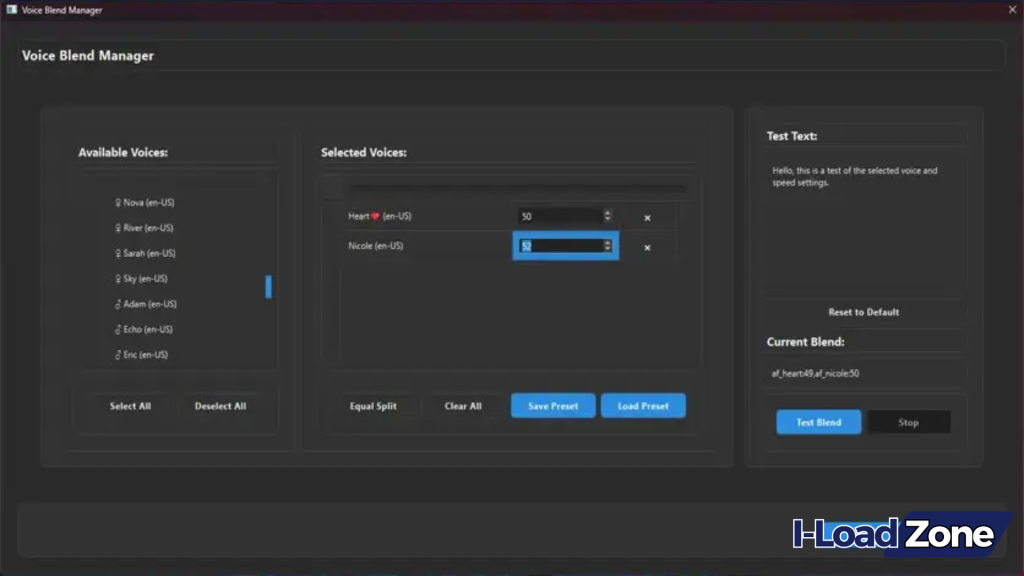Click the female icon beside Nova voice

coord(118,202)
